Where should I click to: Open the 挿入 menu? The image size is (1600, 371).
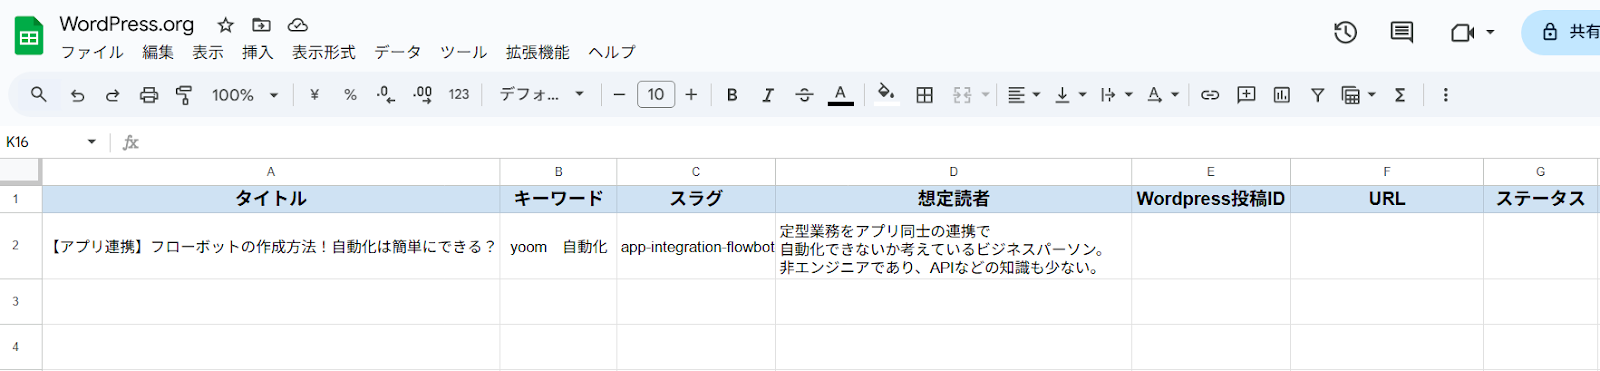pyautogui.click(x=258, y=52)
